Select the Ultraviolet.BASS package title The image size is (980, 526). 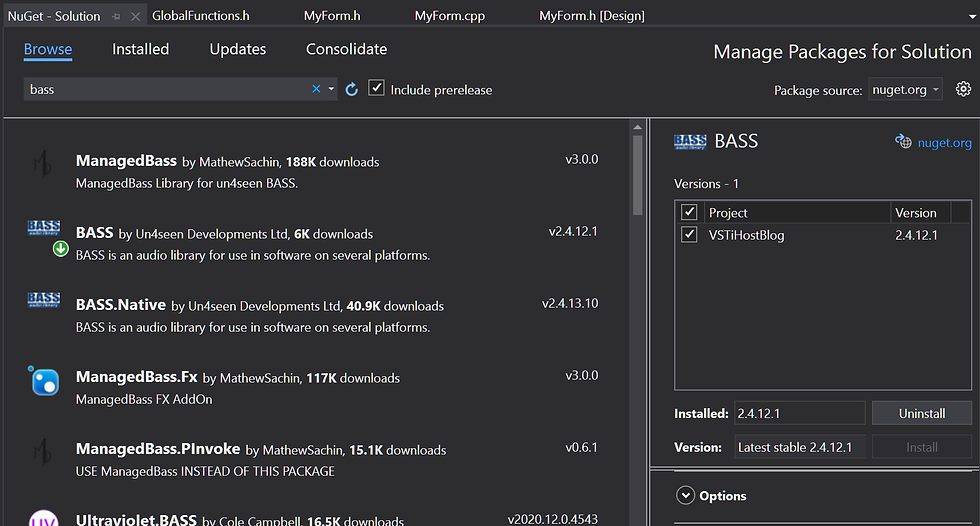(x=136, y=520)
